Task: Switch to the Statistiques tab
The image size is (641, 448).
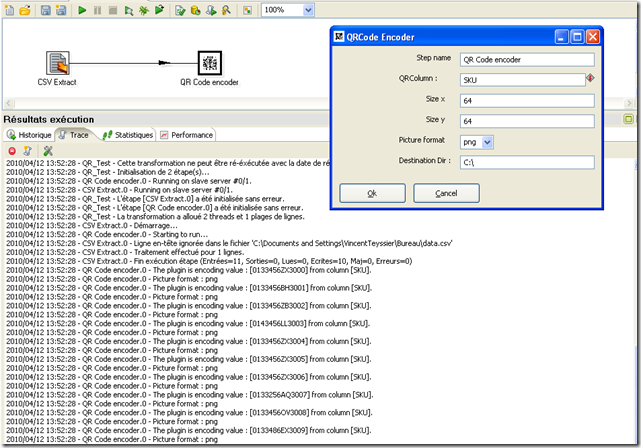Action: [x=128, y=135]
